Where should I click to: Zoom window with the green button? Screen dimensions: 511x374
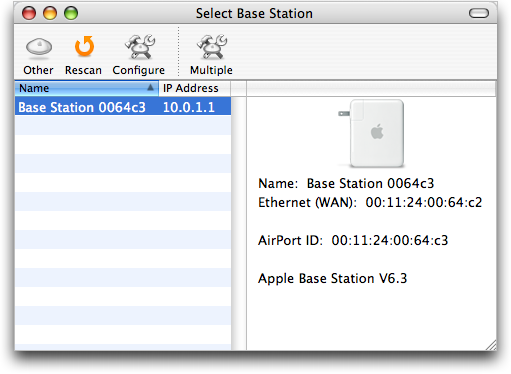(71, 13)
